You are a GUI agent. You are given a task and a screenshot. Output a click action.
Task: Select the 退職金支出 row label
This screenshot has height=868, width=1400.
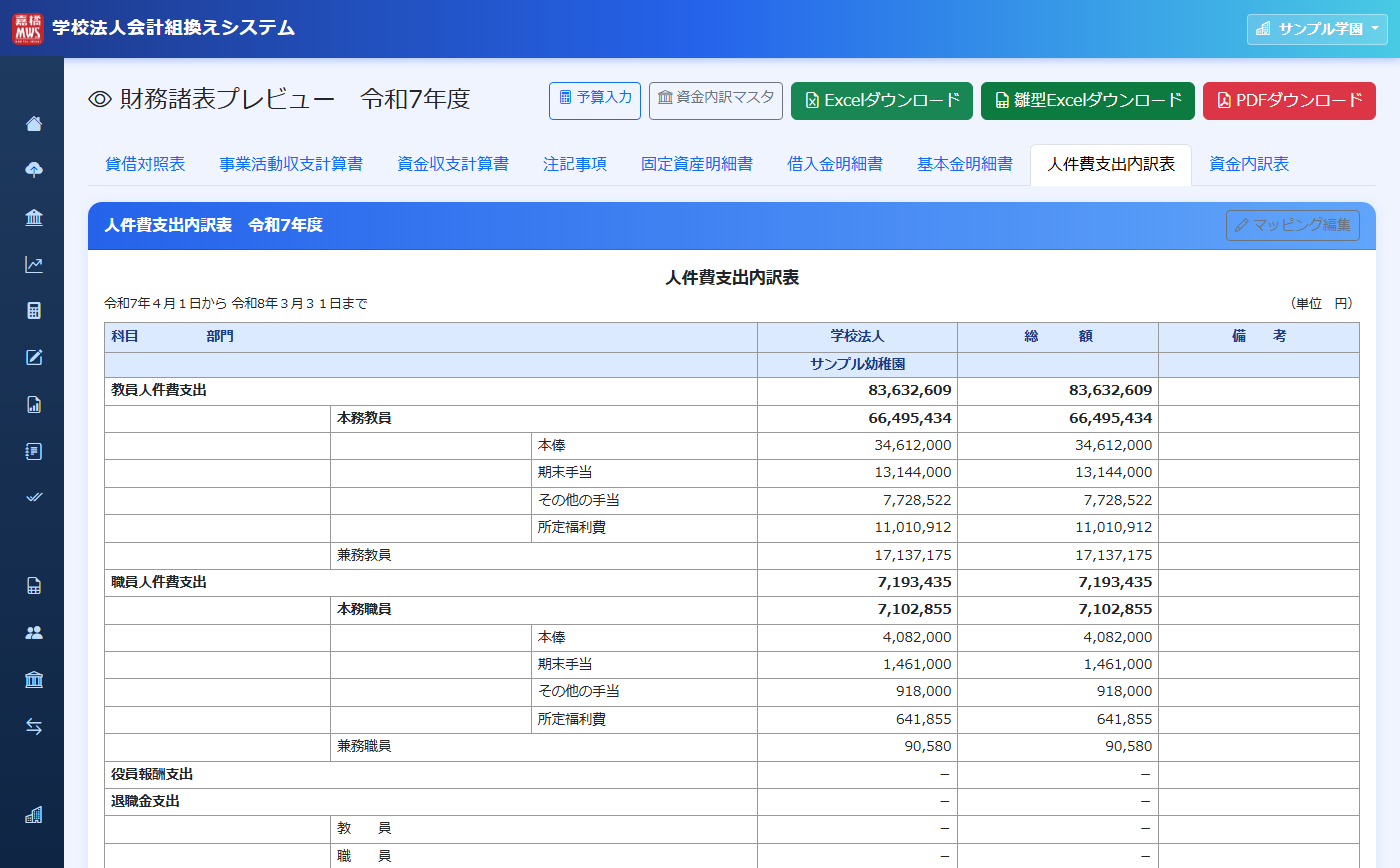pos(146,801)
